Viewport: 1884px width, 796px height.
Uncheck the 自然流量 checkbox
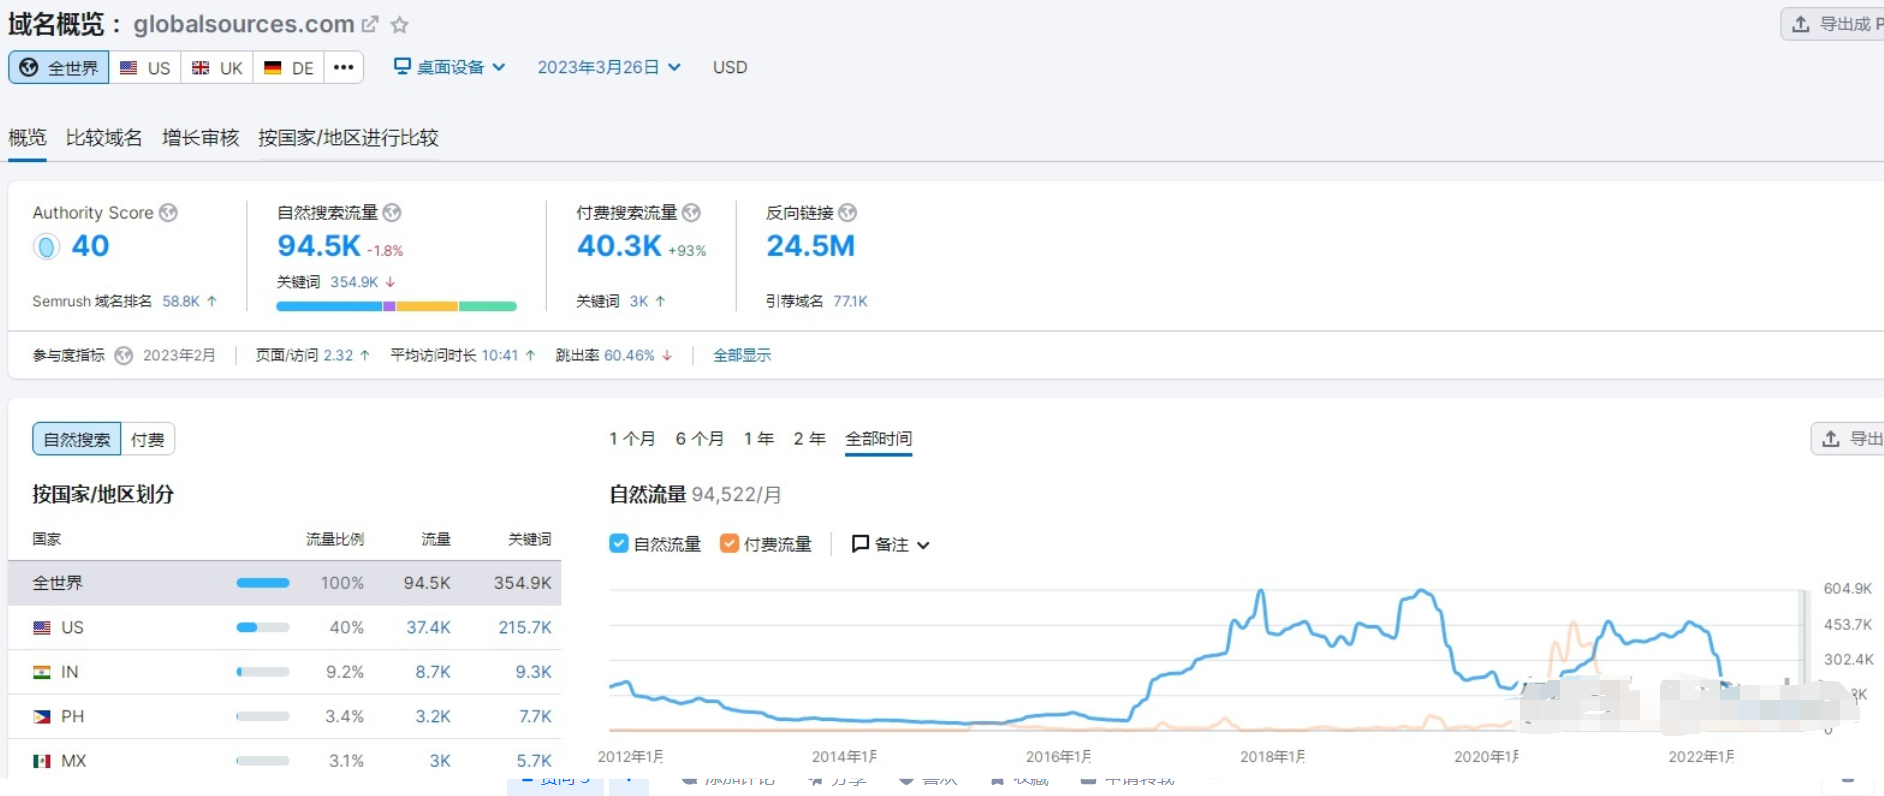point(619,544)
